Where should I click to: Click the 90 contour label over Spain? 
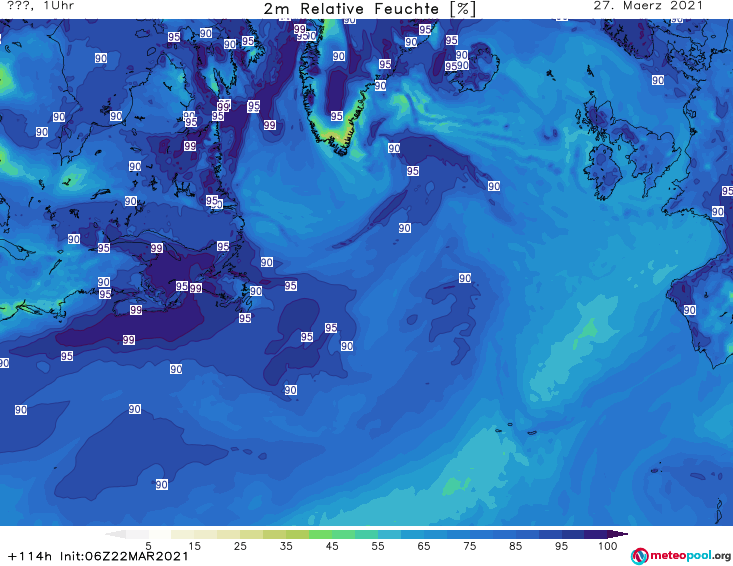(690, 310)
